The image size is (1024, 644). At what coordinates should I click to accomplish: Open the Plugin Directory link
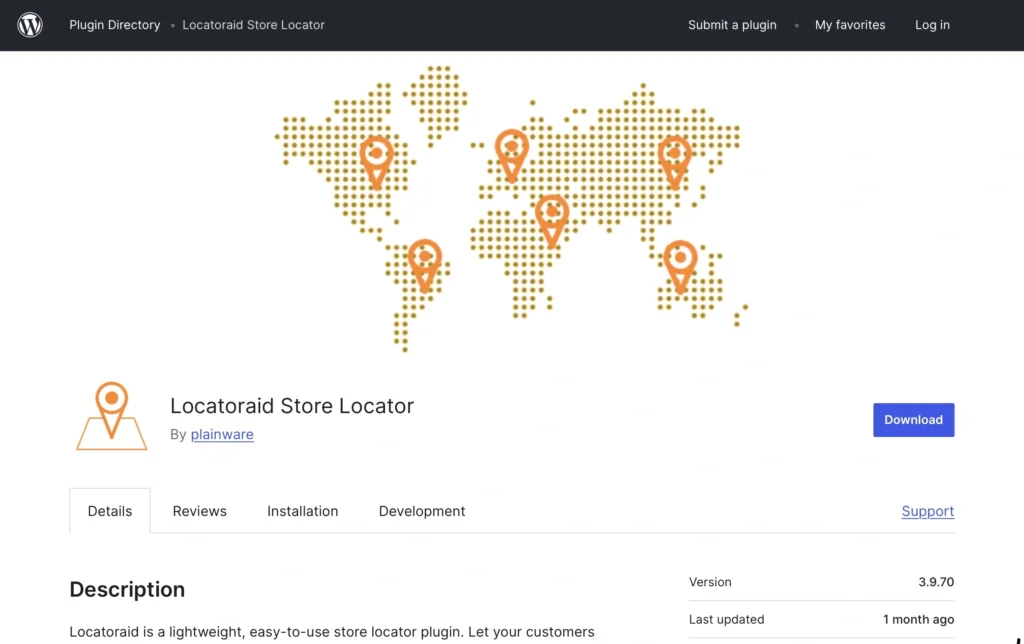click(115, 25)
